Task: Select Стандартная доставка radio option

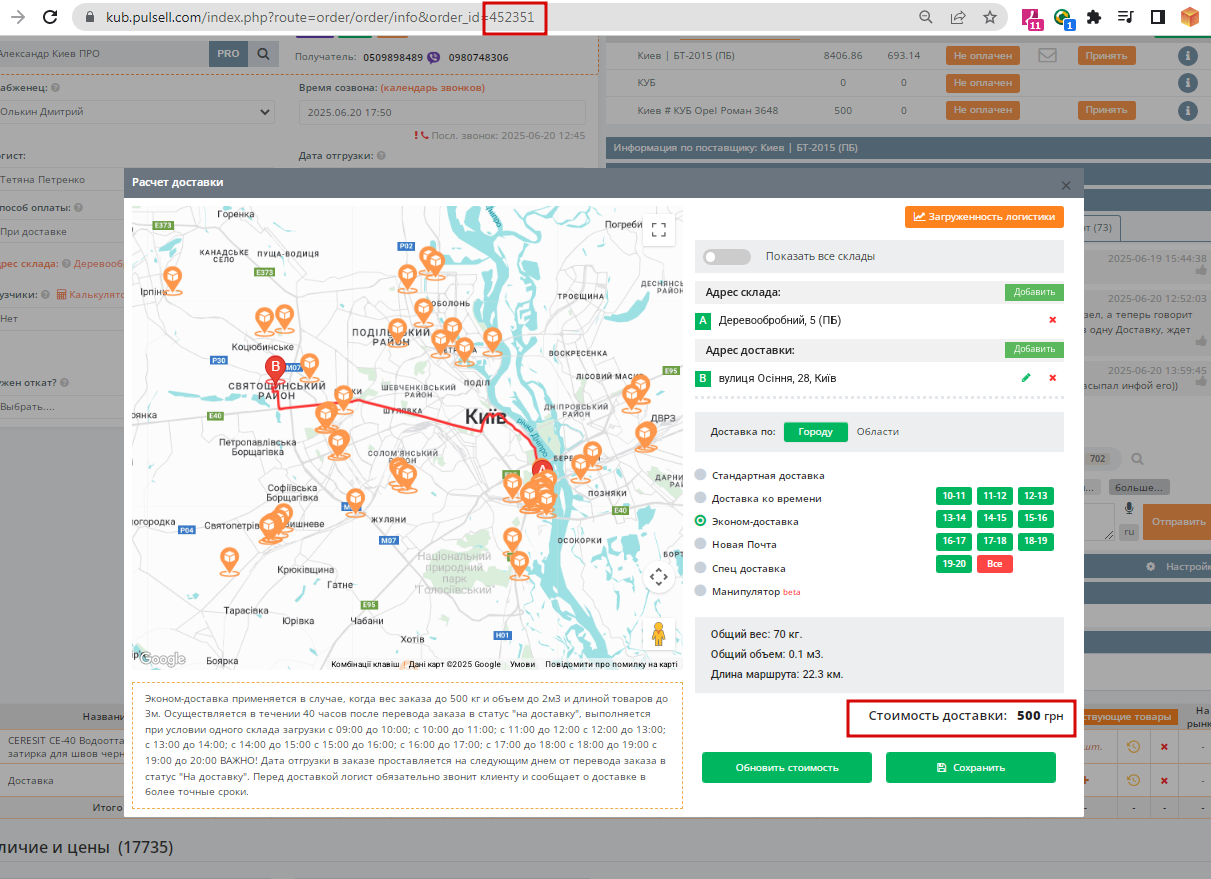Action: point(700,475)
